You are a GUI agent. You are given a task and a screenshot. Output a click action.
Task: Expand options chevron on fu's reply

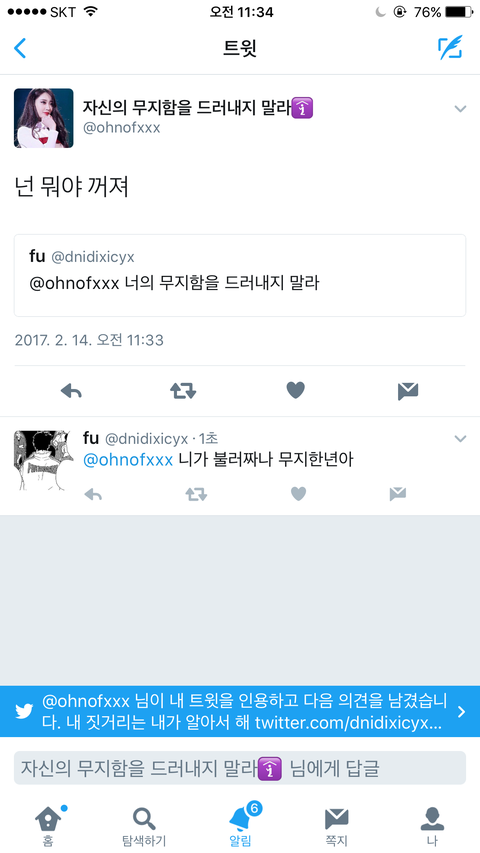click(x=460, y=438)
